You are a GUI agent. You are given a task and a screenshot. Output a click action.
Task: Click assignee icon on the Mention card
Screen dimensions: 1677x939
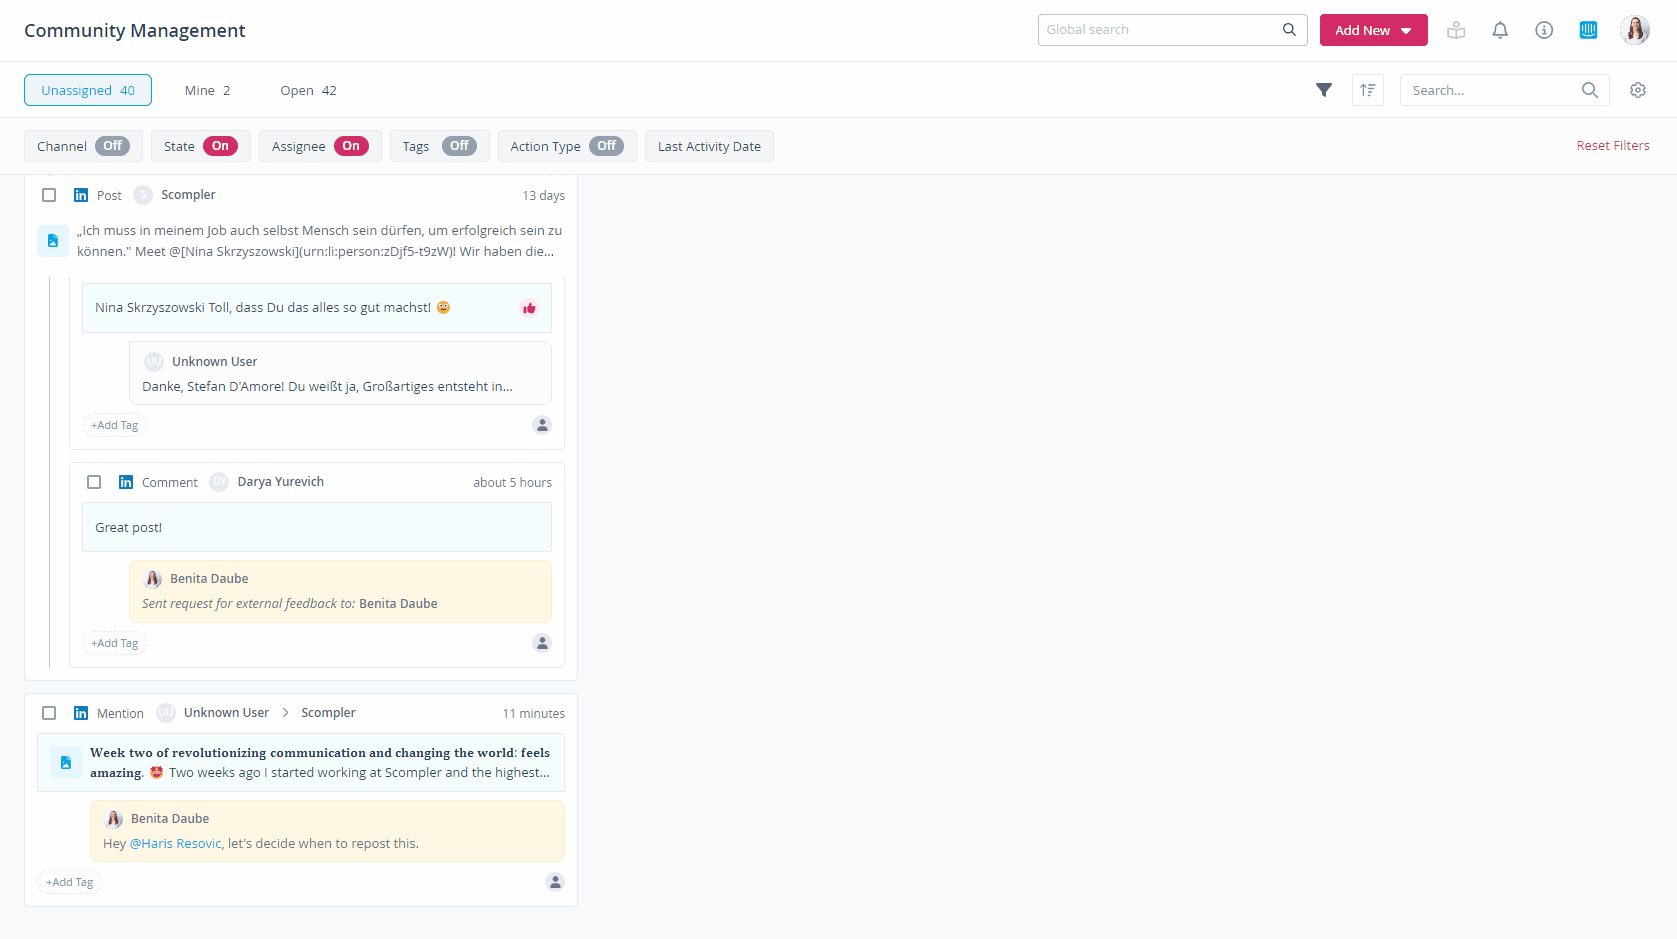click(x=555, y=882)
